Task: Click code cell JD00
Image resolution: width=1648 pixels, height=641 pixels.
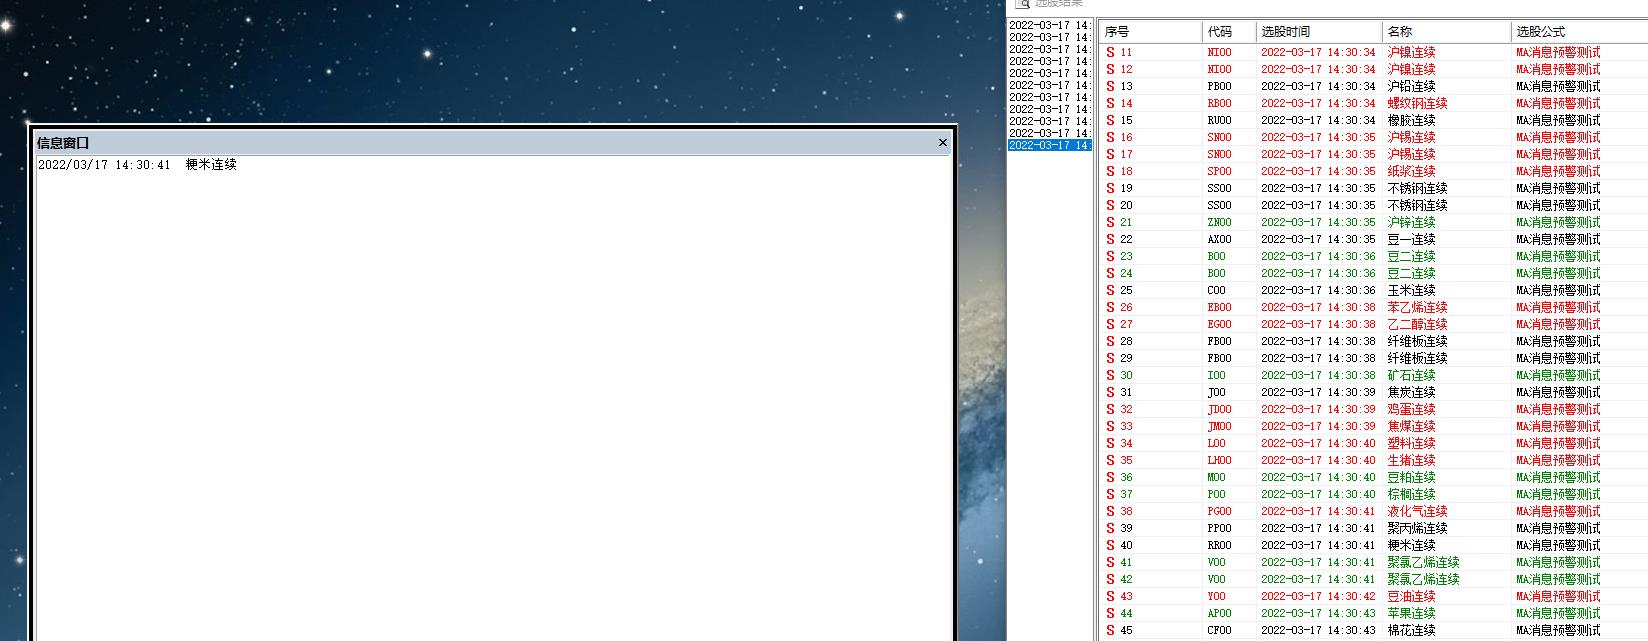Action: (x=1219, y=409)
